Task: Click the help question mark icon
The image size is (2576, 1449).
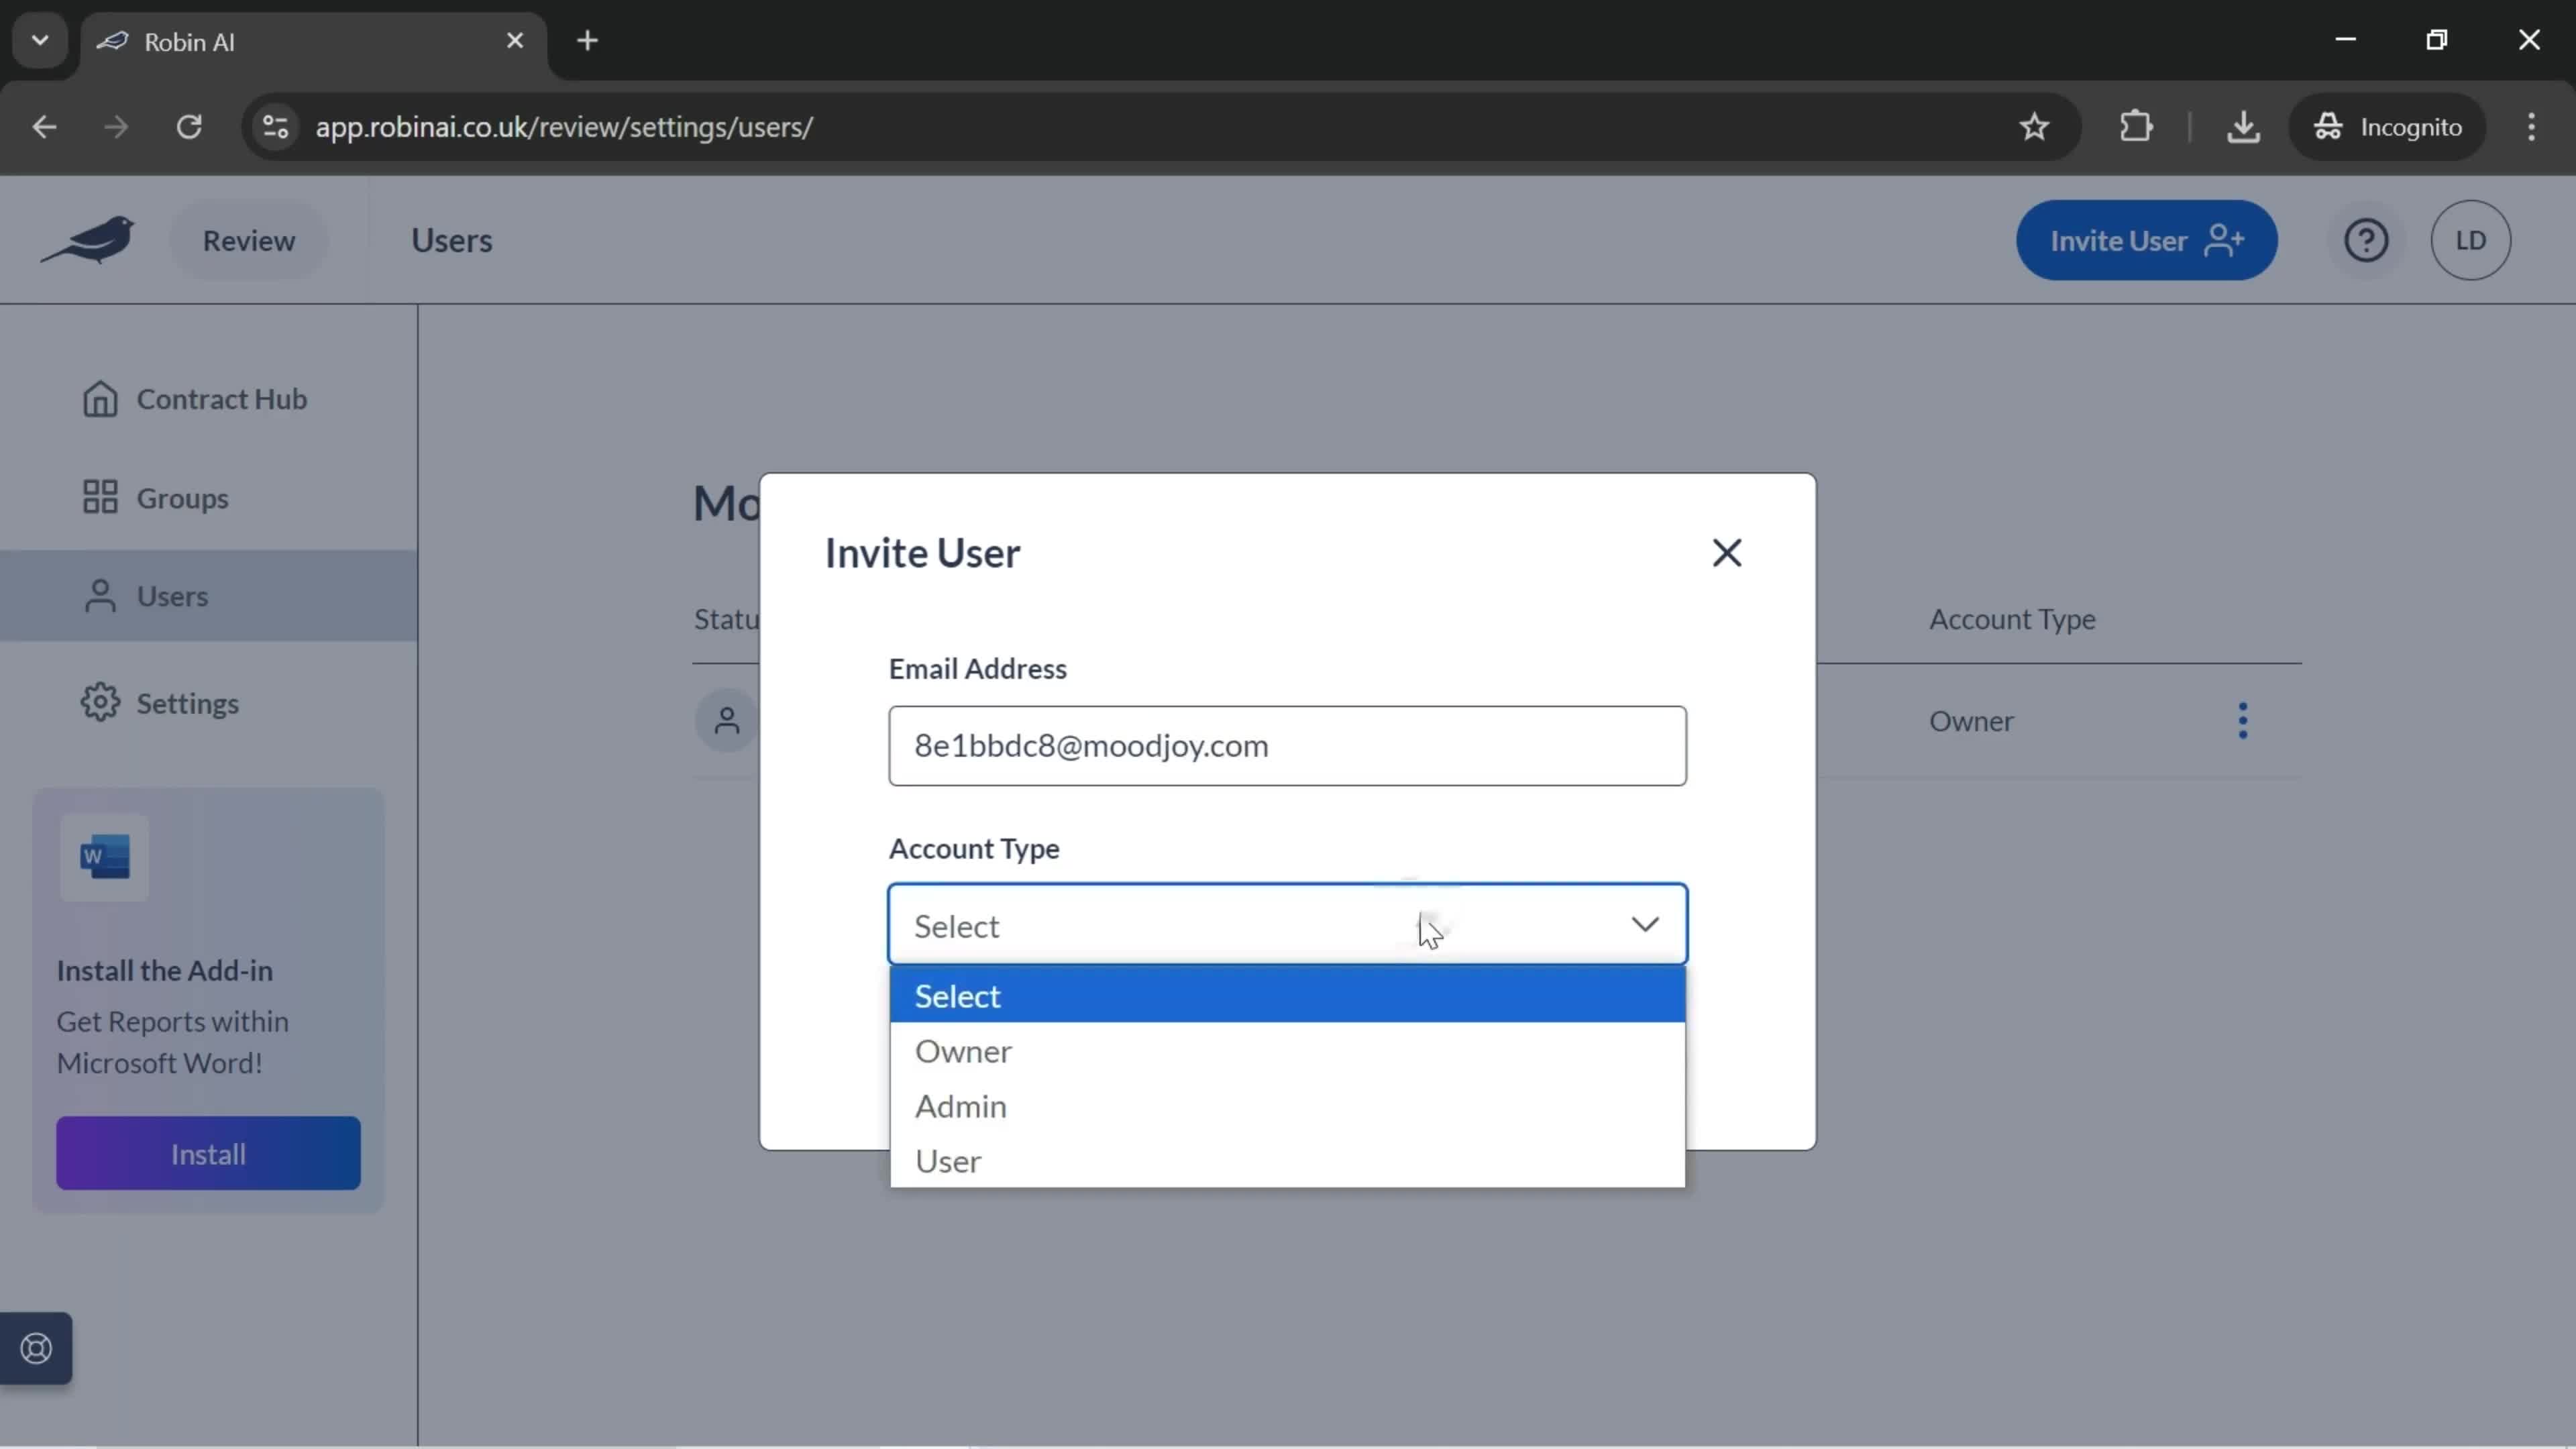Action: [2367, 239]
